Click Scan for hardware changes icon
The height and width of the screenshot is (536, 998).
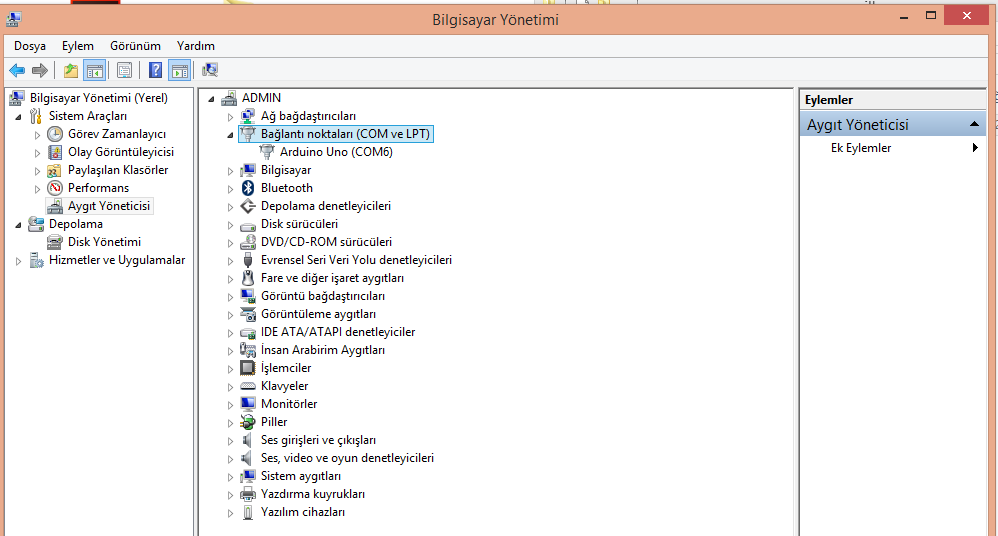coord(209,70)
